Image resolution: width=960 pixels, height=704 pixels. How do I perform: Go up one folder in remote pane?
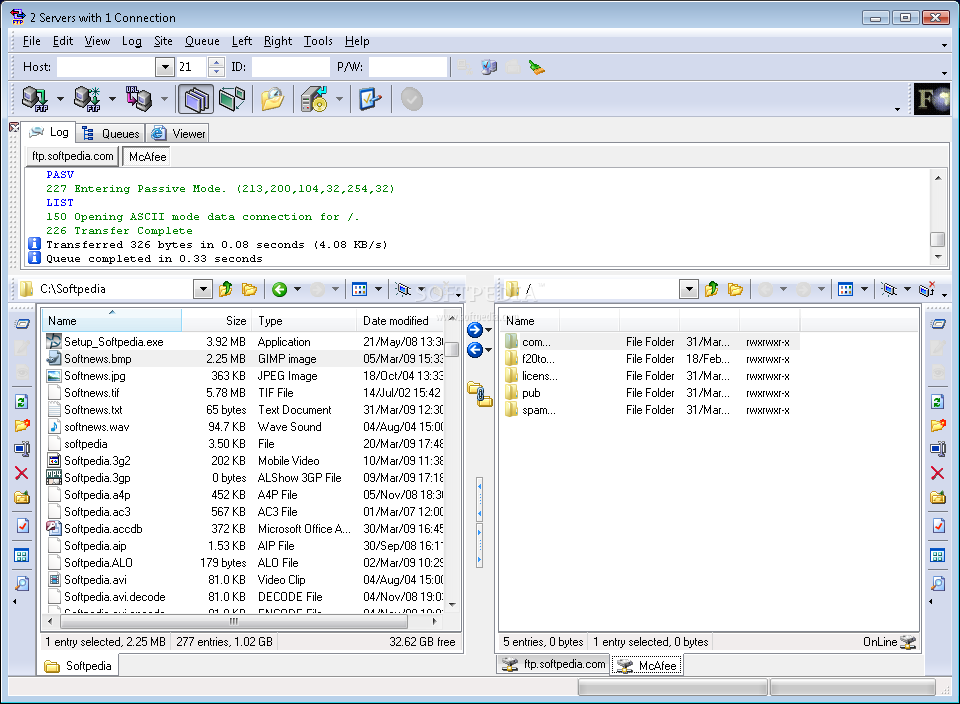(711, 289)
